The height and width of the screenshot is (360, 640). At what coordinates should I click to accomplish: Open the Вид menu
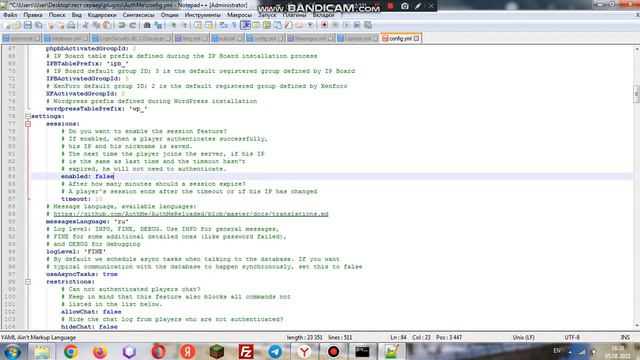[76, 15]
